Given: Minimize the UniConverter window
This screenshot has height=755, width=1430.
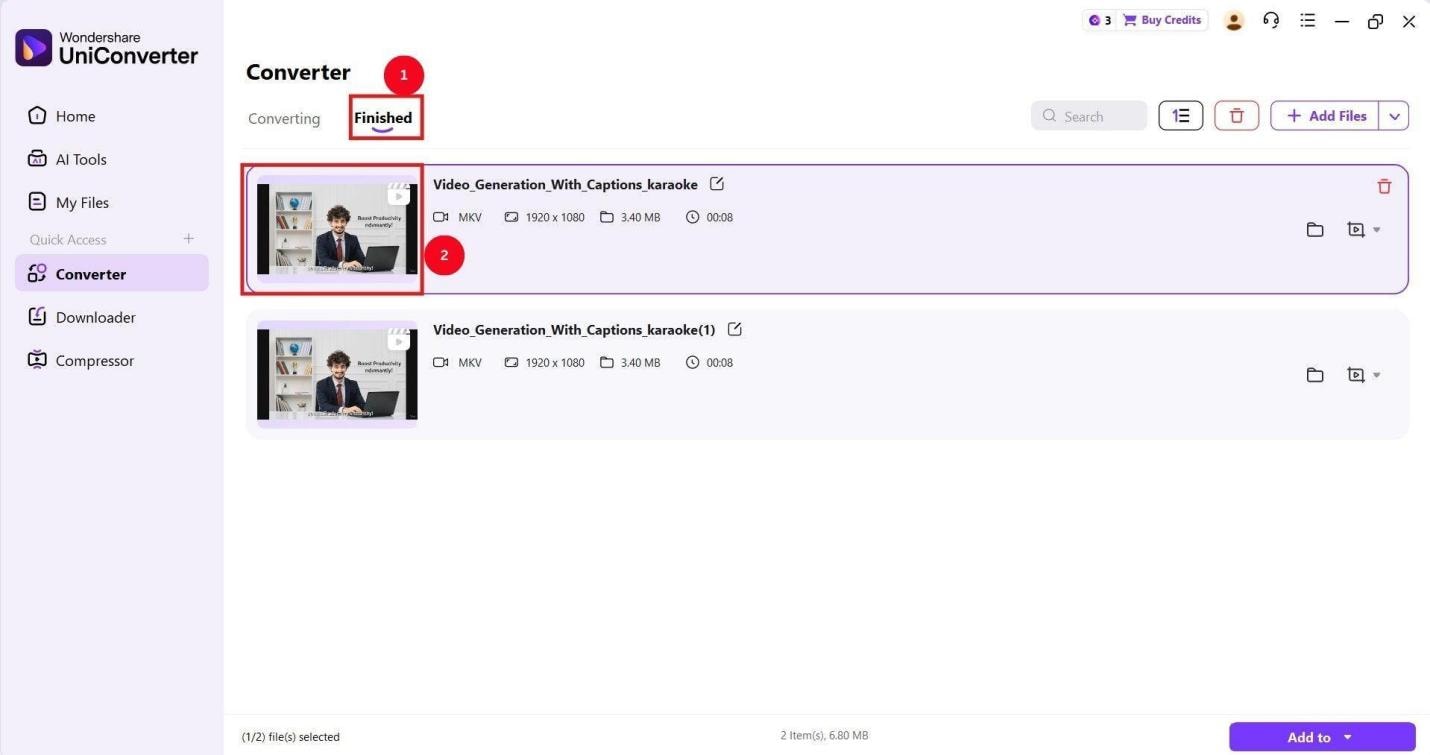Looking at the screenshot, I should (1342, 21).
